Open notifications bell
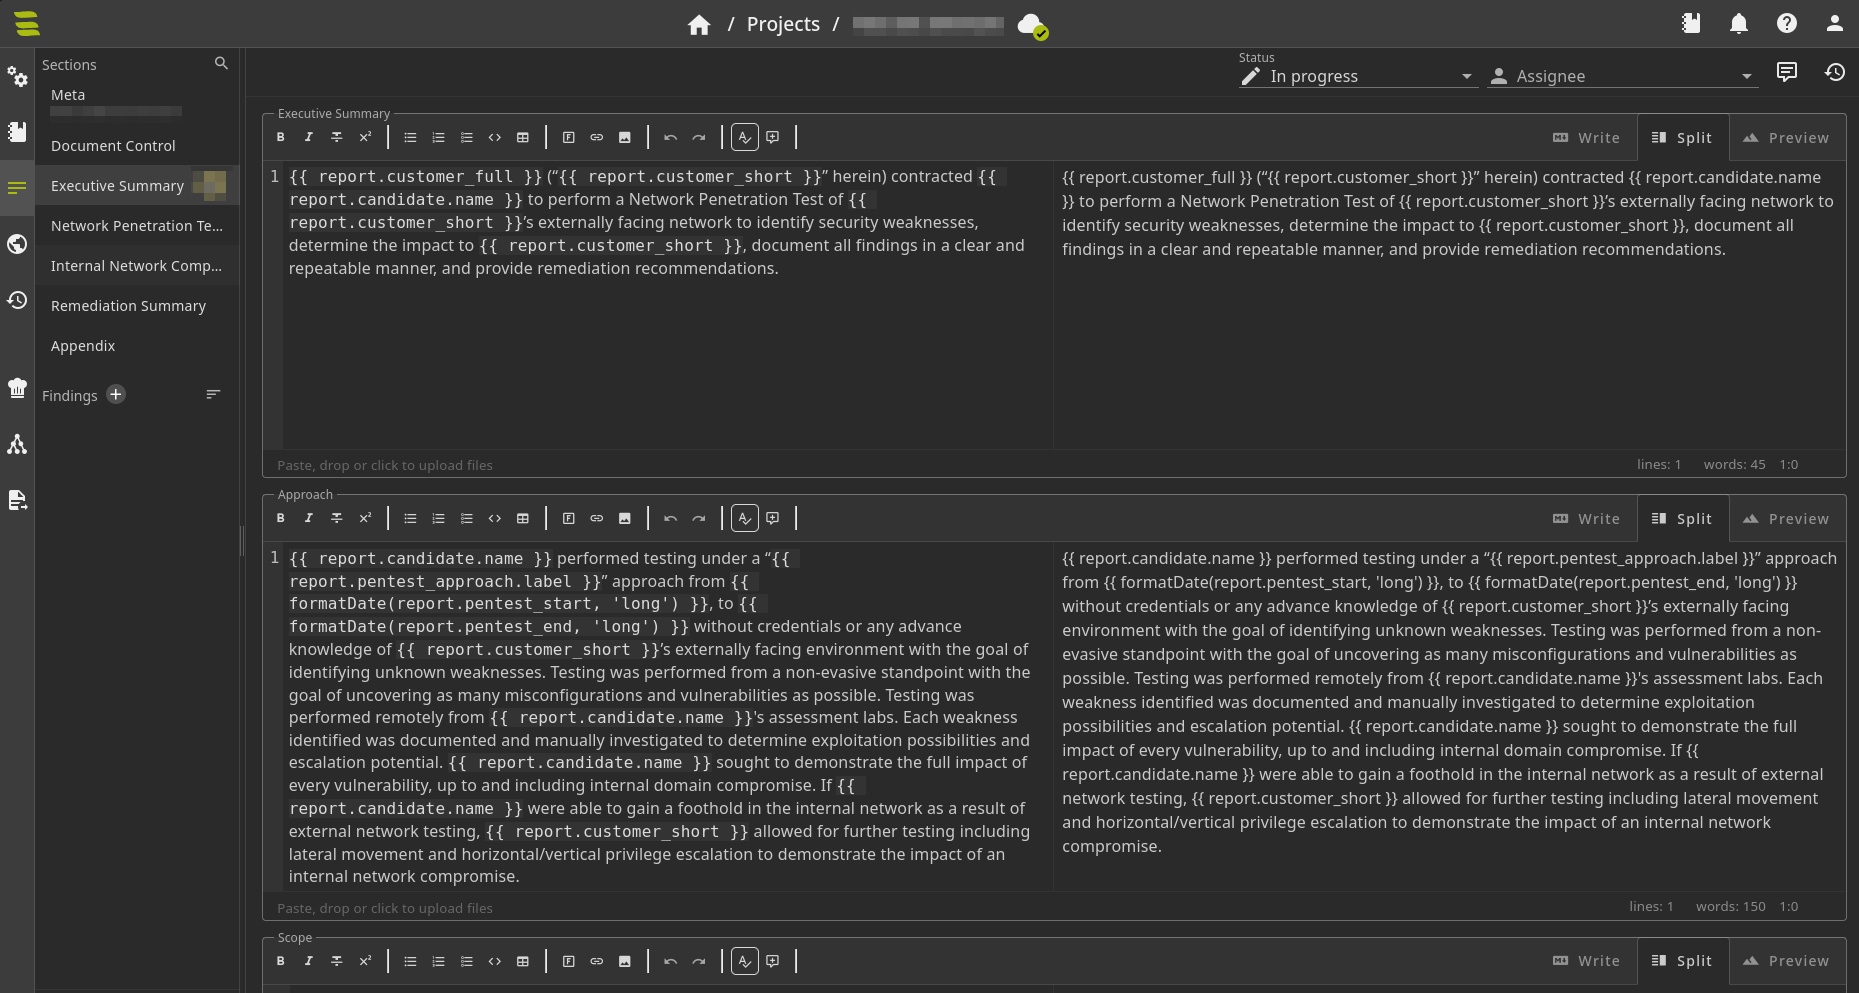The image size is (1859, 993). [x=1739, y=23]
